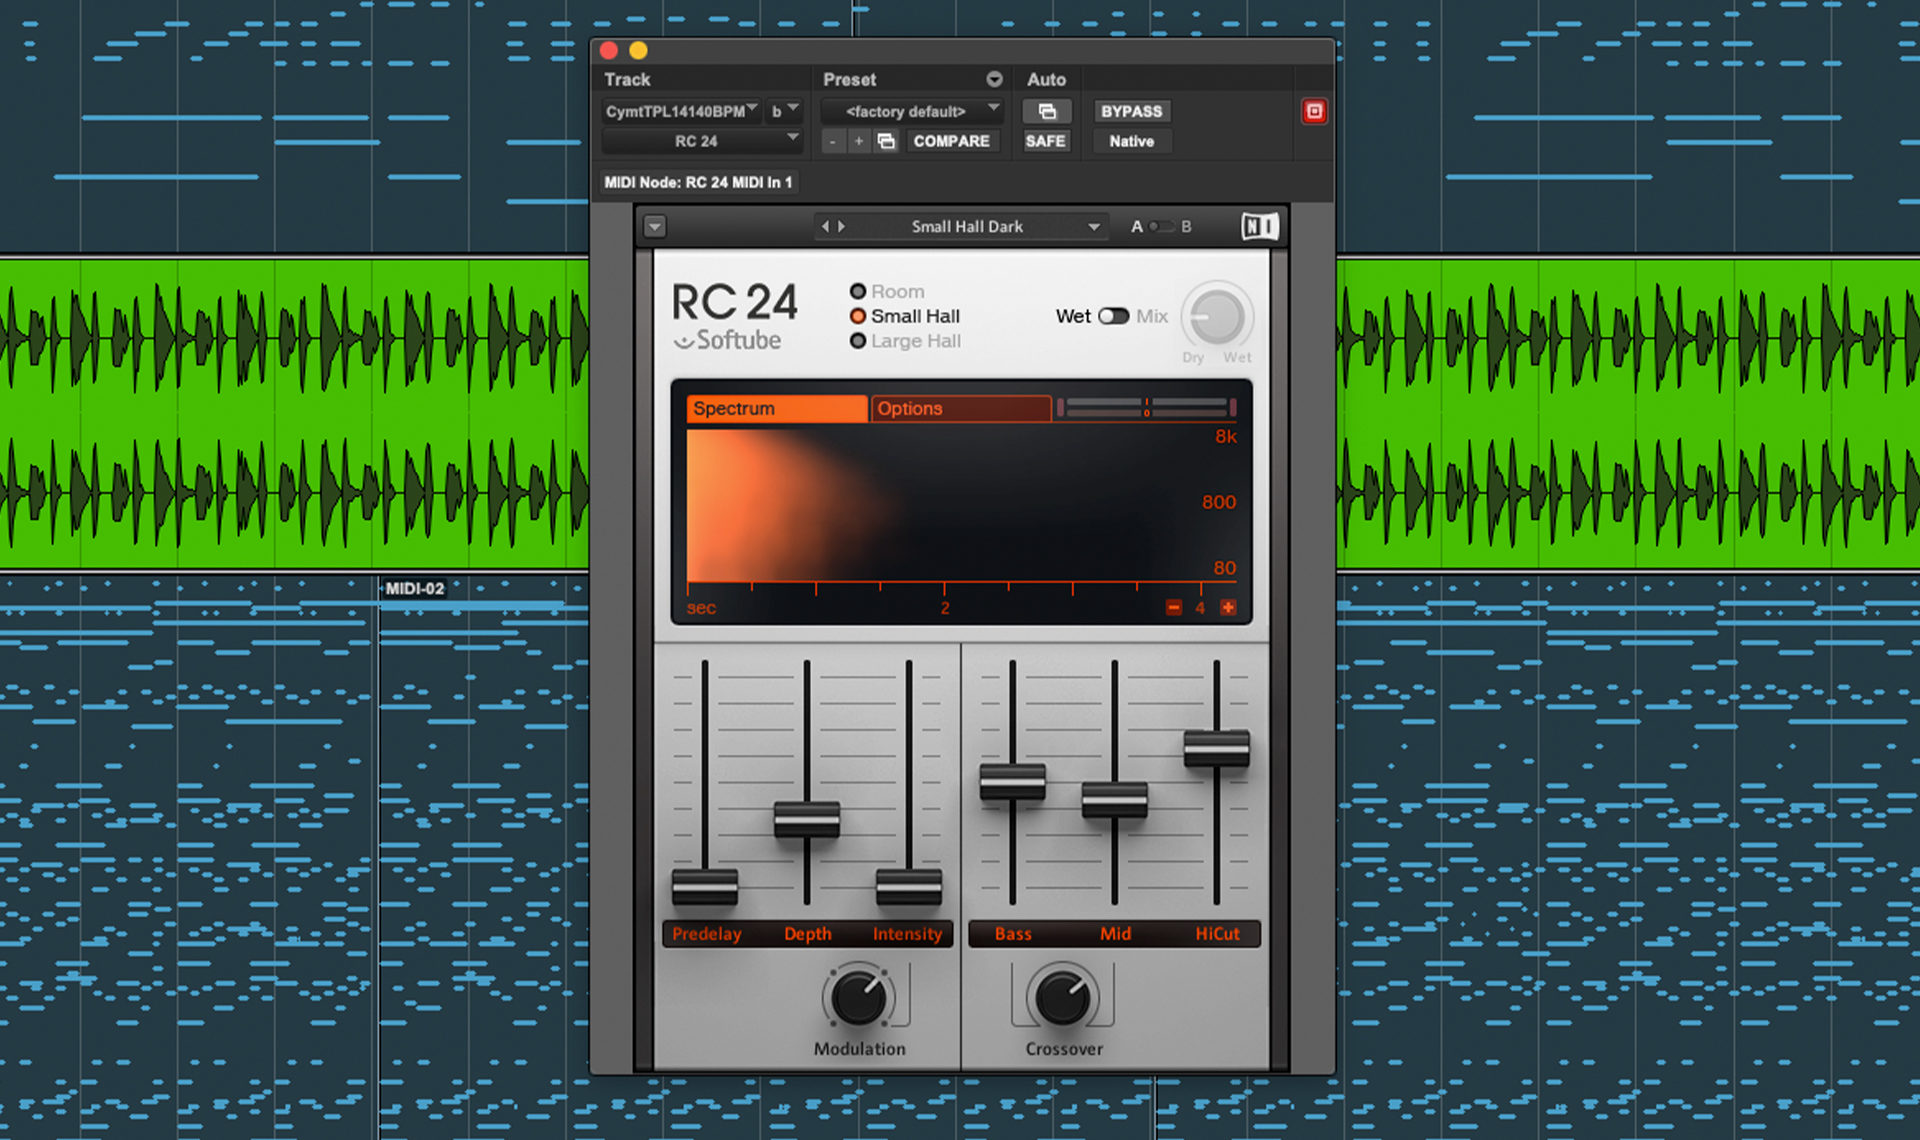Select the Spectrum tab

coord(775,408)
